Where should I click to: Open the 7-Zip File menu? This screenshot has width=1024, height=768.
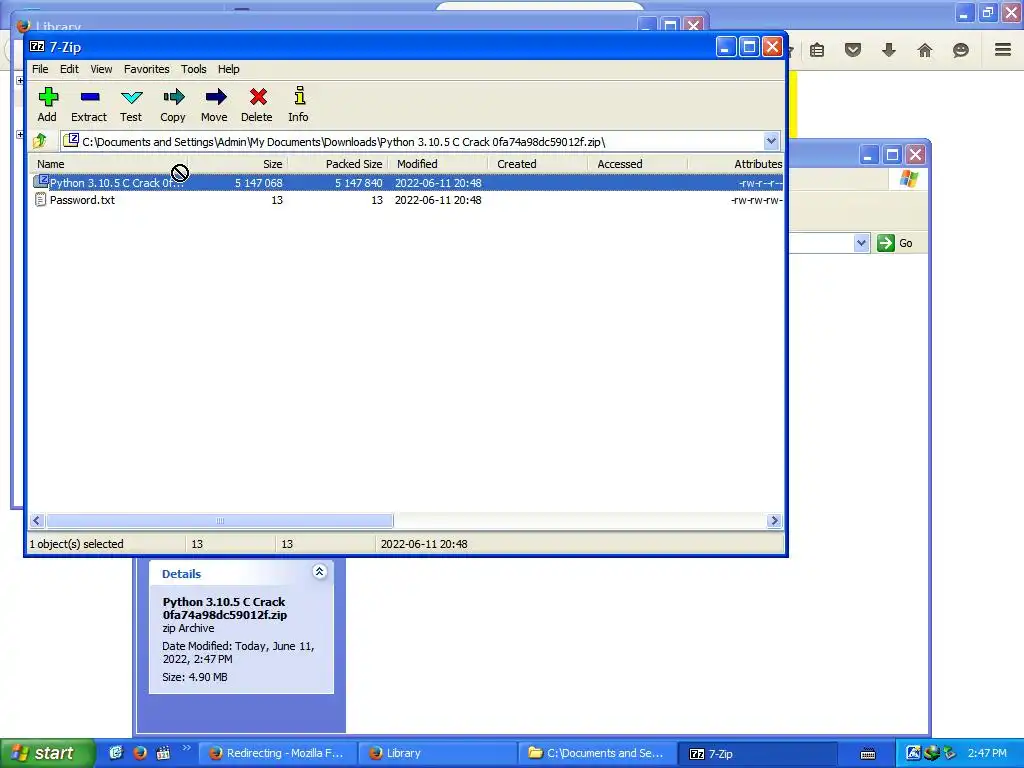coord(40,69)
